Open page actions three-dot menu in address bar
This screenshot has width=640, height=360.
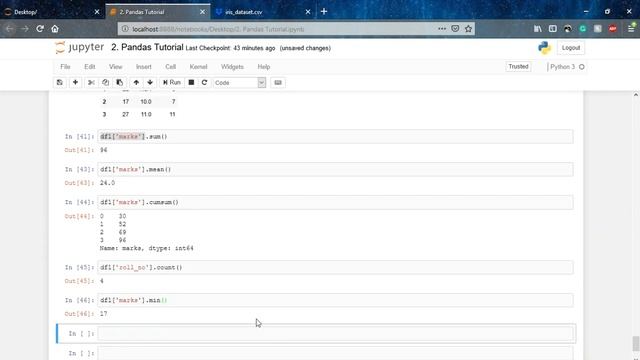(x=442, y=29)
